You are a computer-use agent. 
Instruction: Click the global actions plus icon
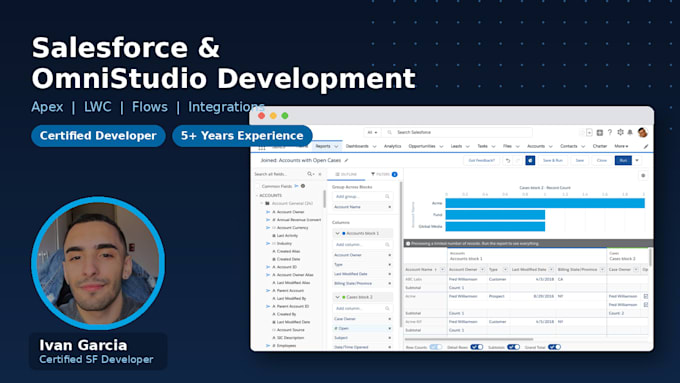(x=600, y=132)
